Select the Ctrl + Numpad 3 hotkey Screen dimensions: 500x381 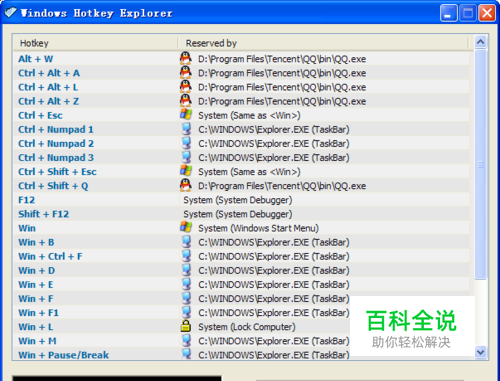pyautogui.click(x=56, y=157)
